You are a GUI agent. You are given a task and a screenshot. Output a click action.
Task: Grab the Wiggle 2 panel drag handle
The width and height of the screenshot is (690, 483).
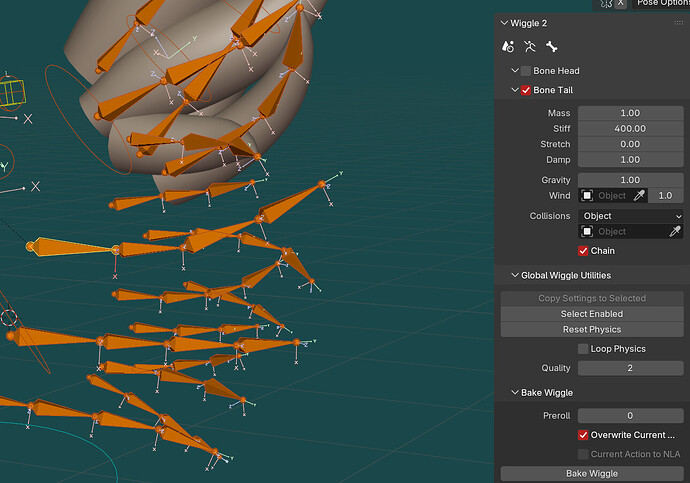[x=678, y=23]
